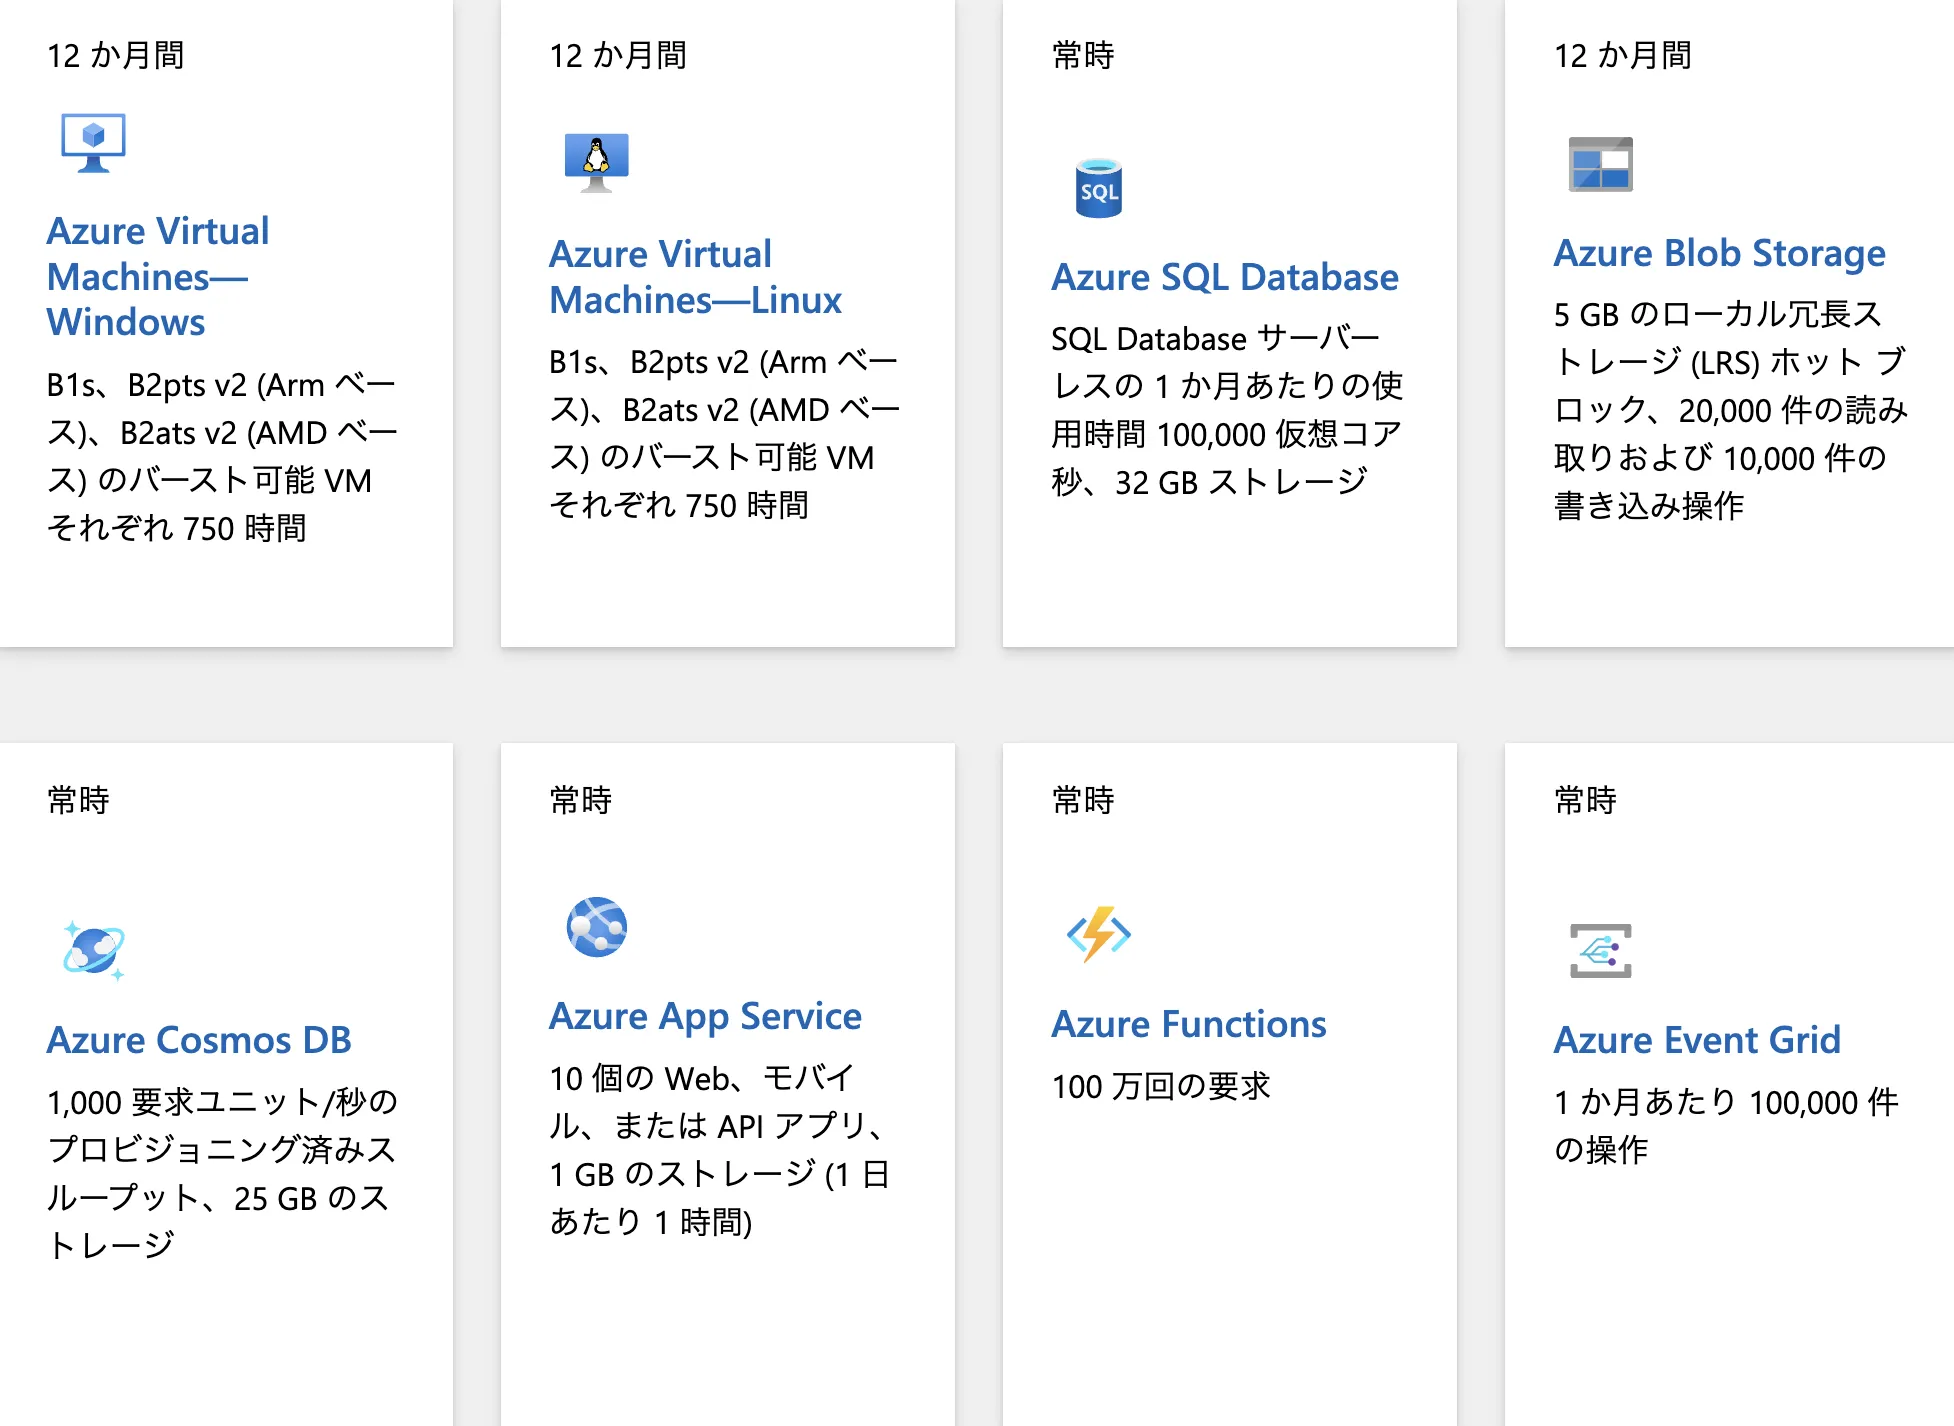Viewport: 1954px width, 1426px height.
Task: Open Azure Virtual Machines—Windows link
Action: coord(158,277)
